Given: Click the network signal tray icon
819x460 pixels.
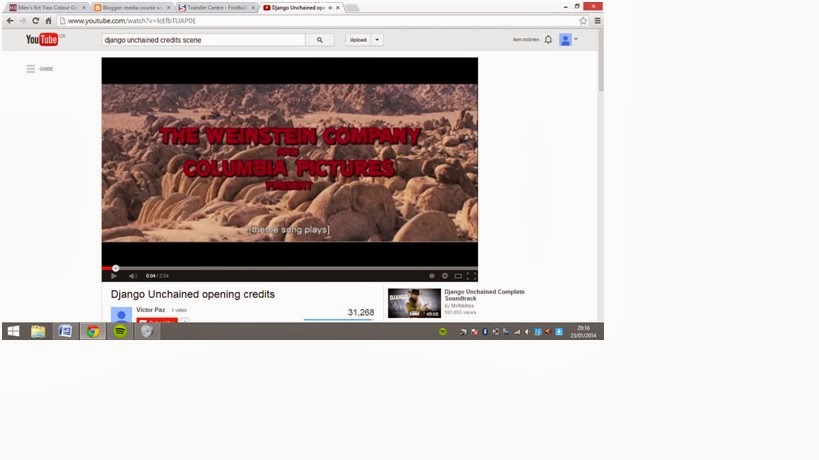Looking at the screenshot, I should tap(517, 332).
